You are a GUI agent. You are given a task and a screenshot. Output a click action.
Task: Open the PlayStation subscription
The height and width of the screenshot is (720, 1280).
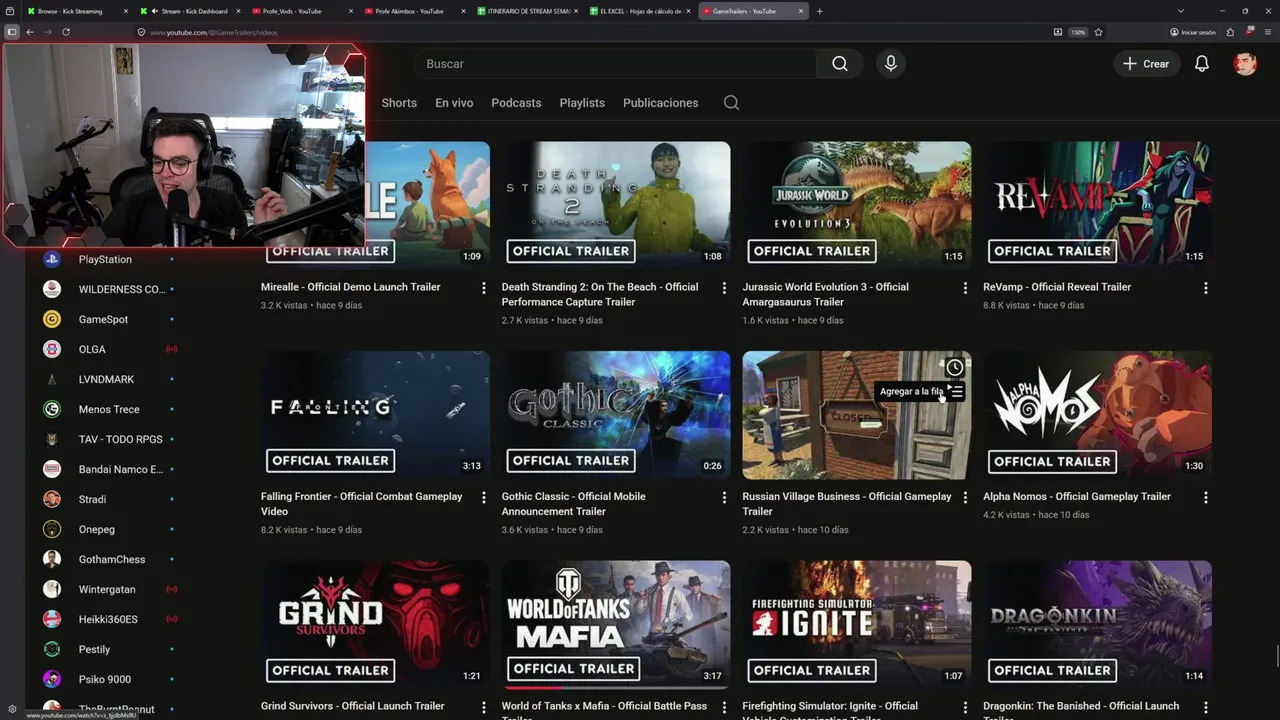105,259
